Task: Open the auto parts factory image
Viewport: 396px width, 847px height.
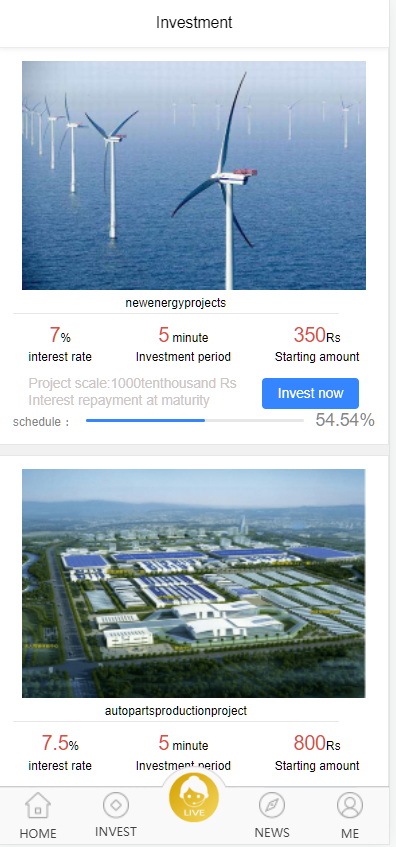Action: point(194,583)
